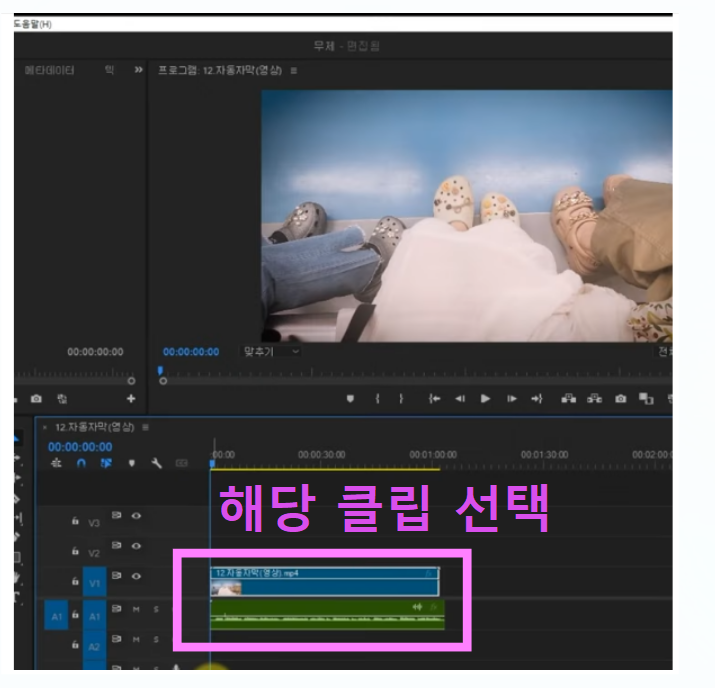This screenshot has height=688, width=715.
Task: Click the overwrite icon beside source camera
Action: pyautogui.click(x=62, y=399)
